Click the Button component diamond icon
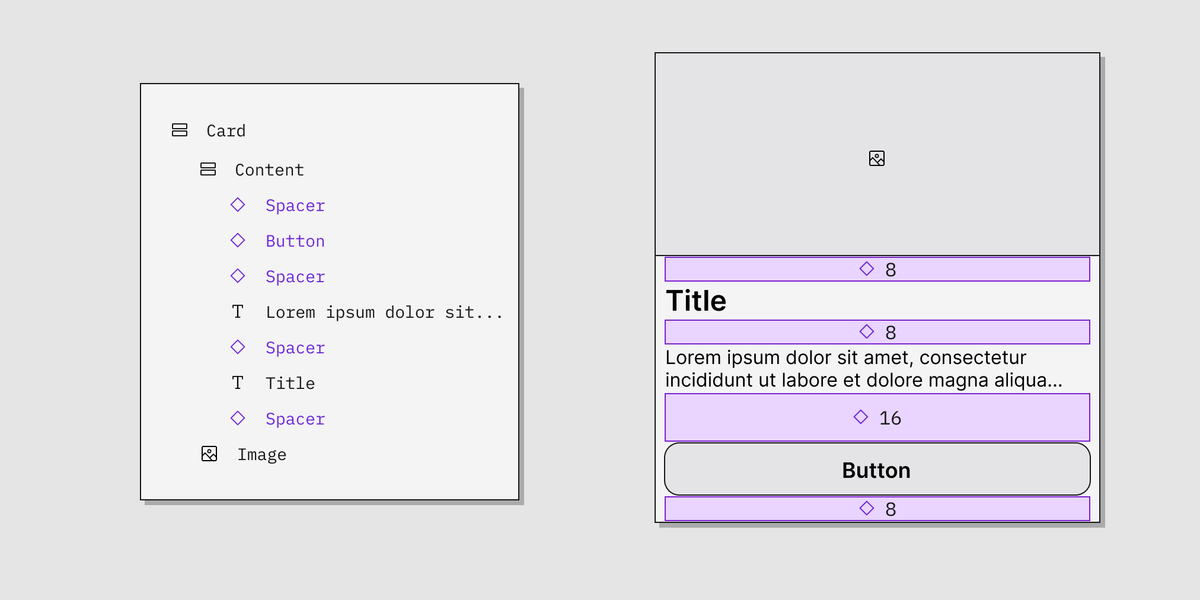 [238, 240]
